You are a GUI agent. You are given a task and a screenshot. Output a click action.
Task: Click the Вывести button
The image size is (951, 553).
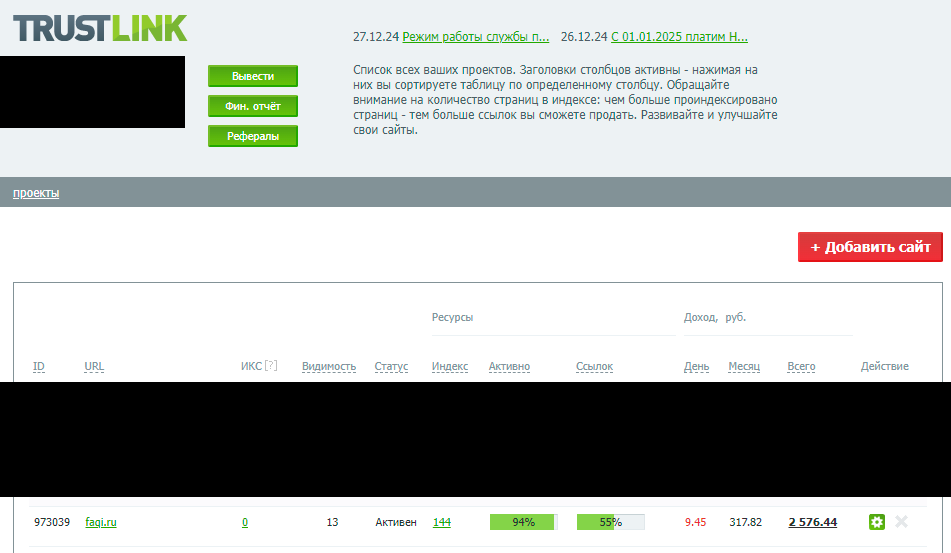[x=253, y=76]
